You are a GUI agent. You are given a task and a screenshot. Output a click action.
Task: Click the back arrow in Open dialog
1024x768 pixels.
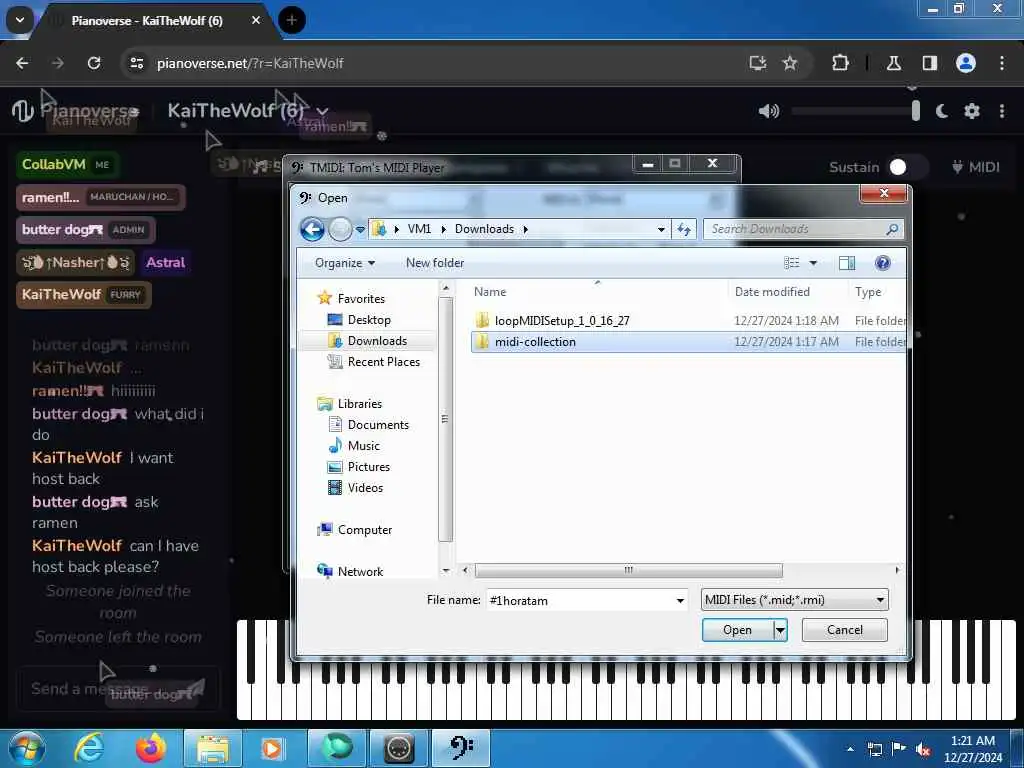click(312, 229)
